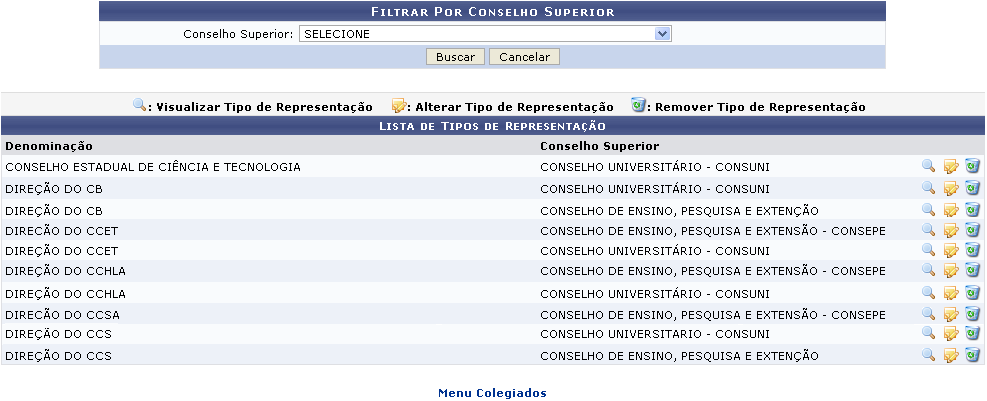This screenshot has height=401, width=987.
Task: Click the Denominação column header
Action: [49, 146]
